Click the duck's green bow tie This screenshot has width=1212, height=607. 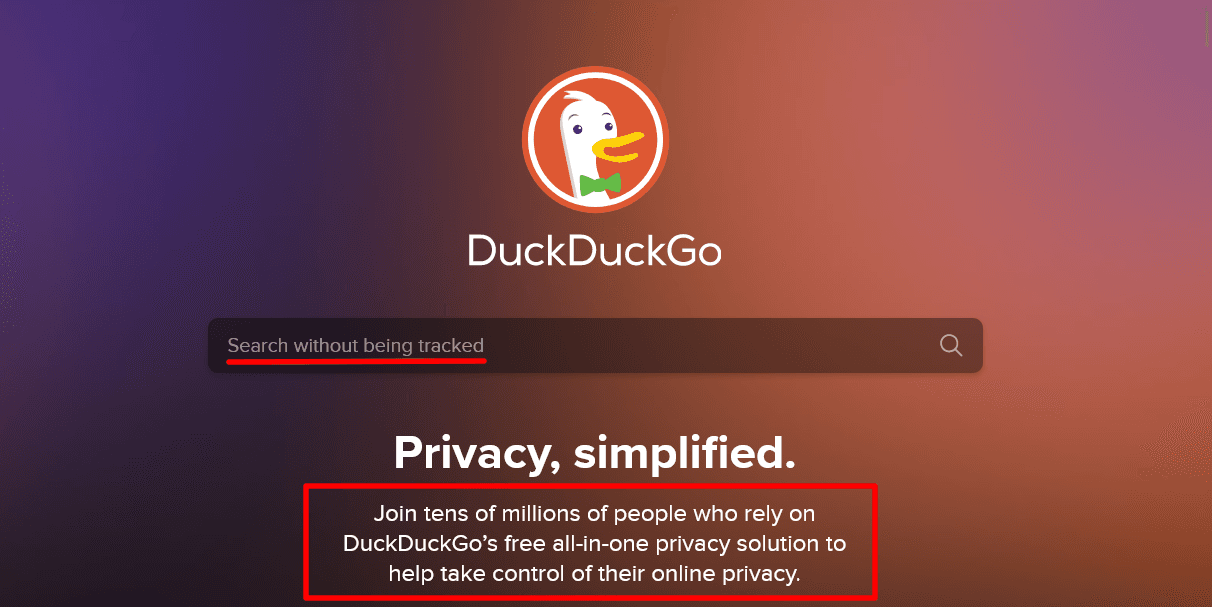(x=600, y=184)
